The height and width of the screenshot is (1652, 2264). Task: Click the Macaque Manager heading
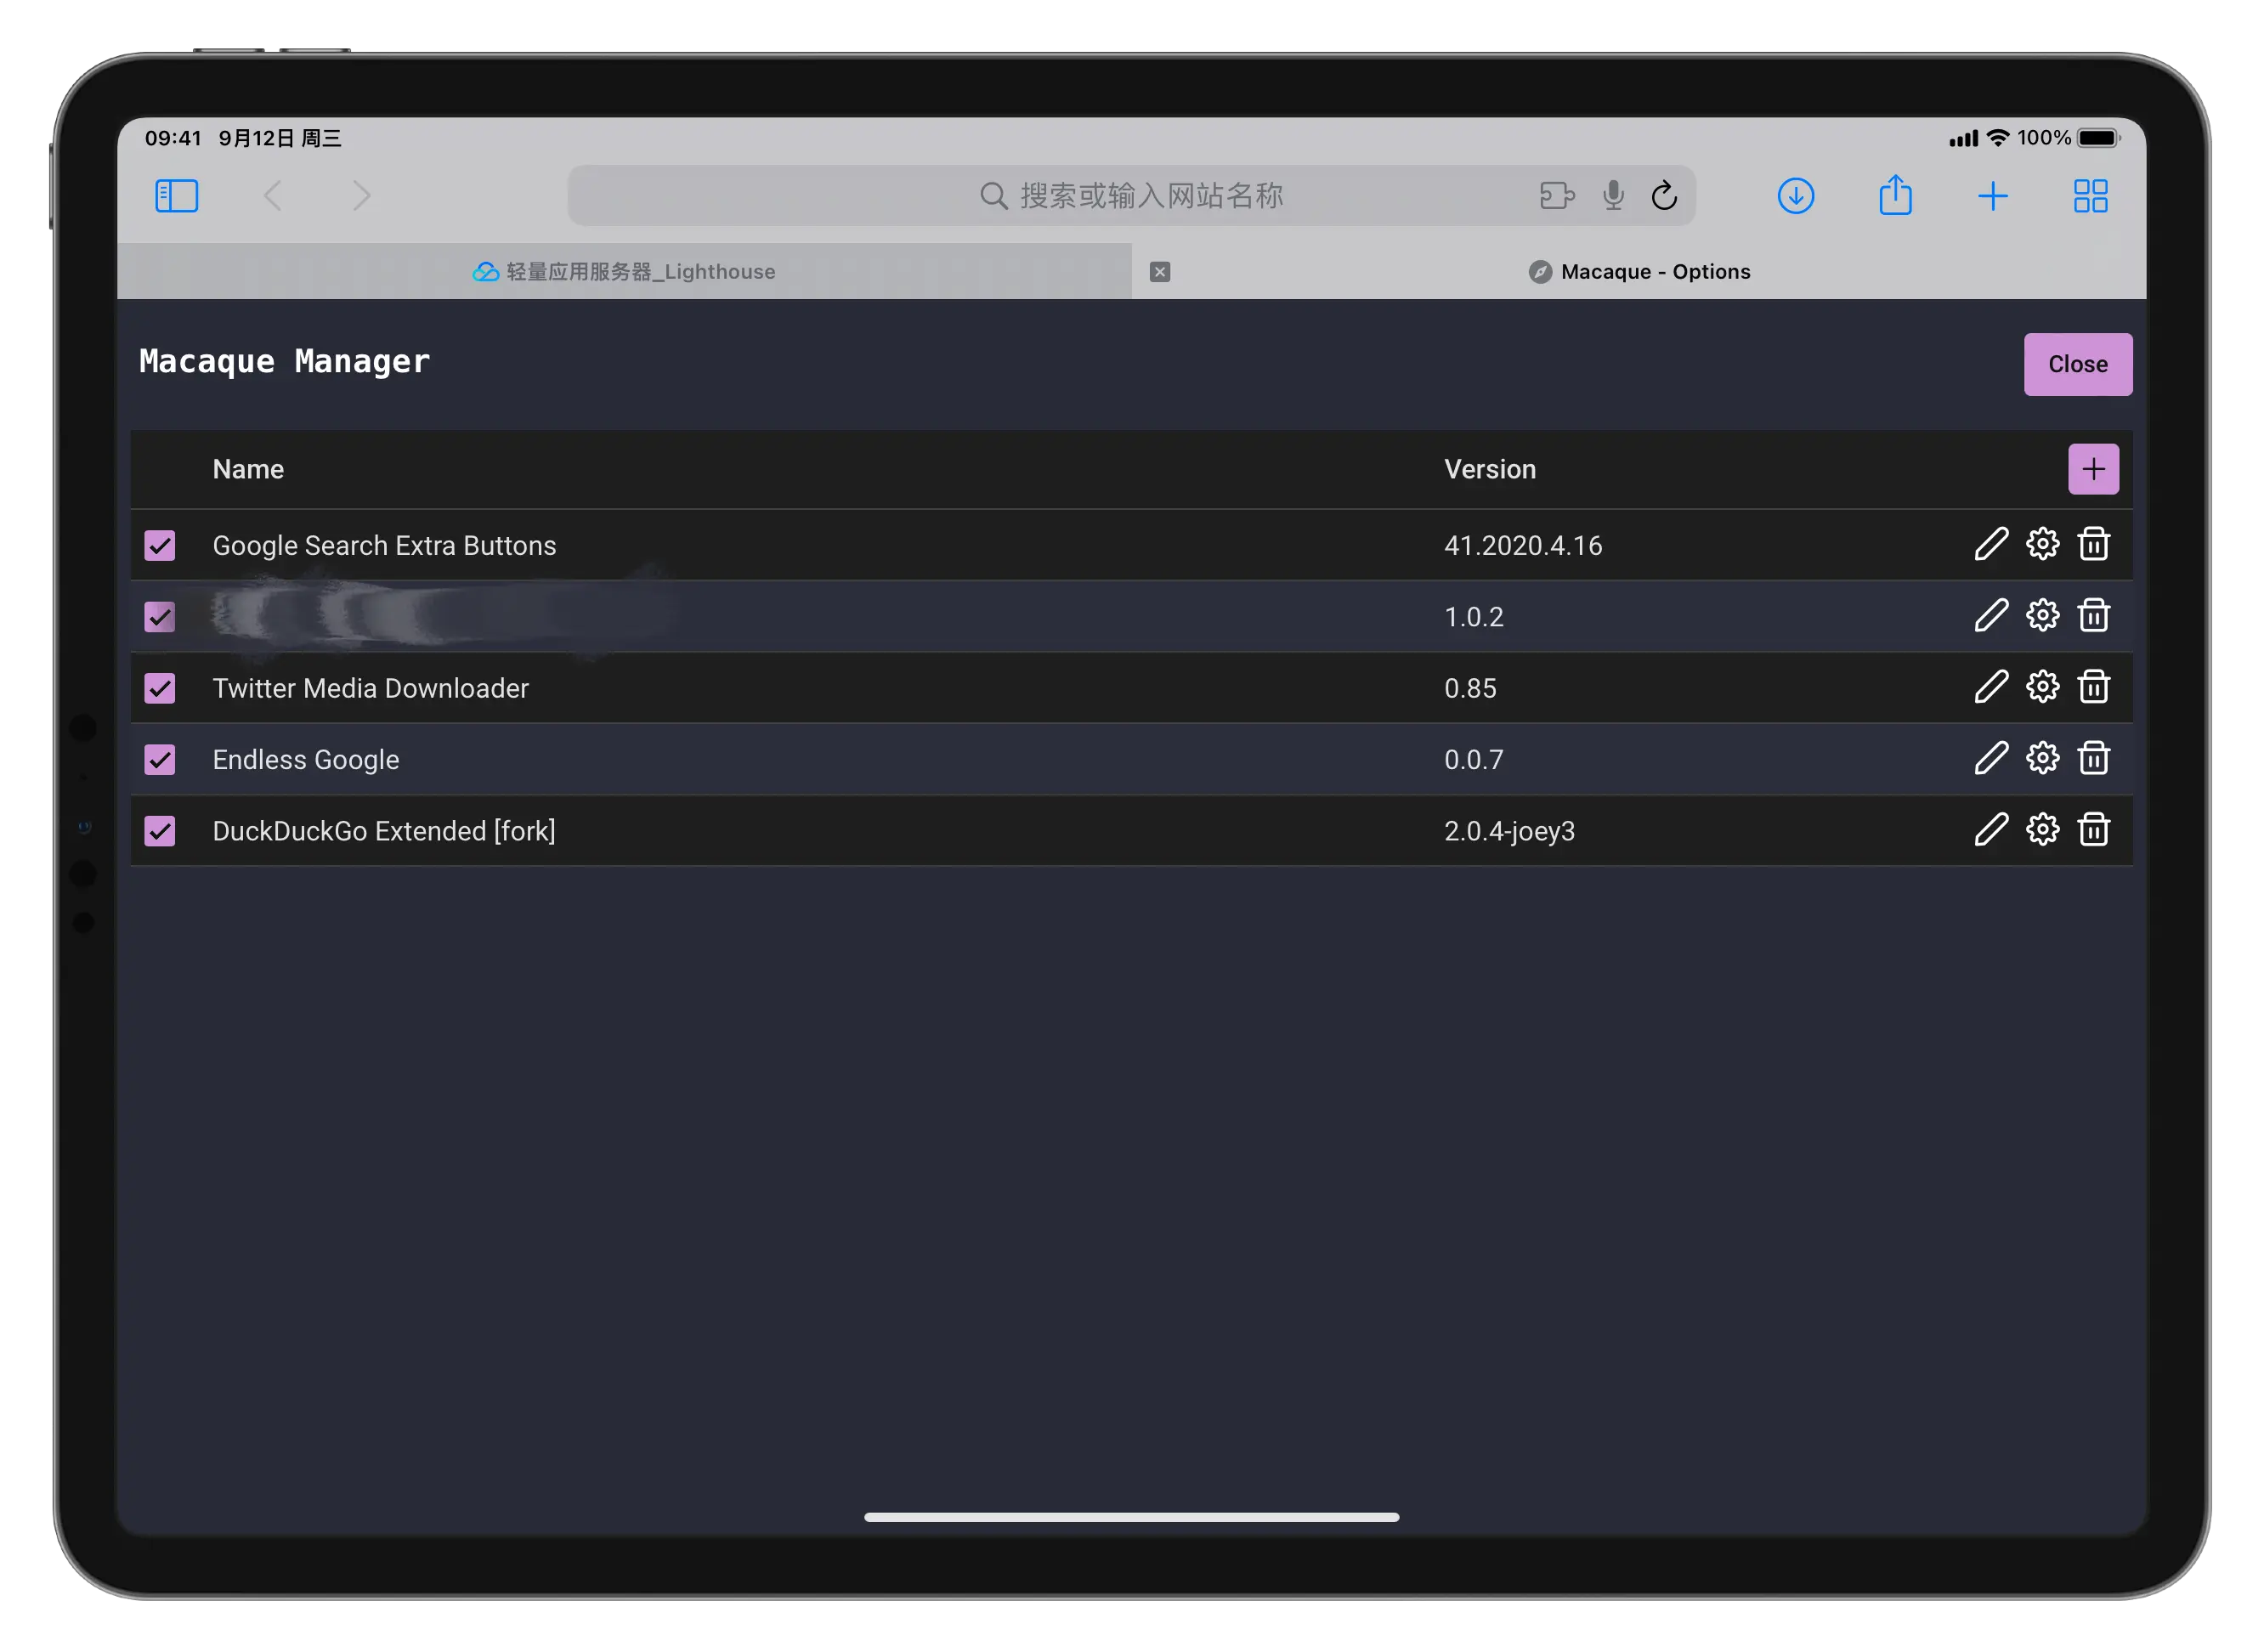[x=284, y=361]
